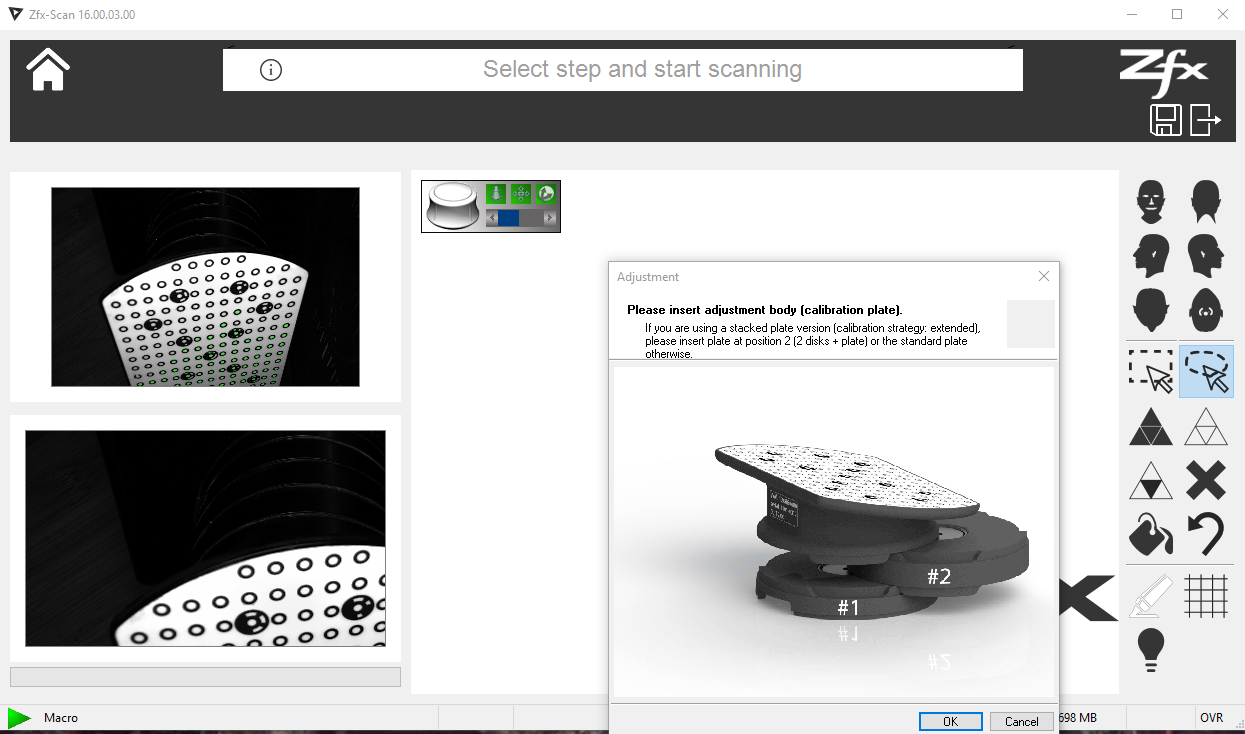Click the undo curved arrow icon

(x=1206, y=534)
